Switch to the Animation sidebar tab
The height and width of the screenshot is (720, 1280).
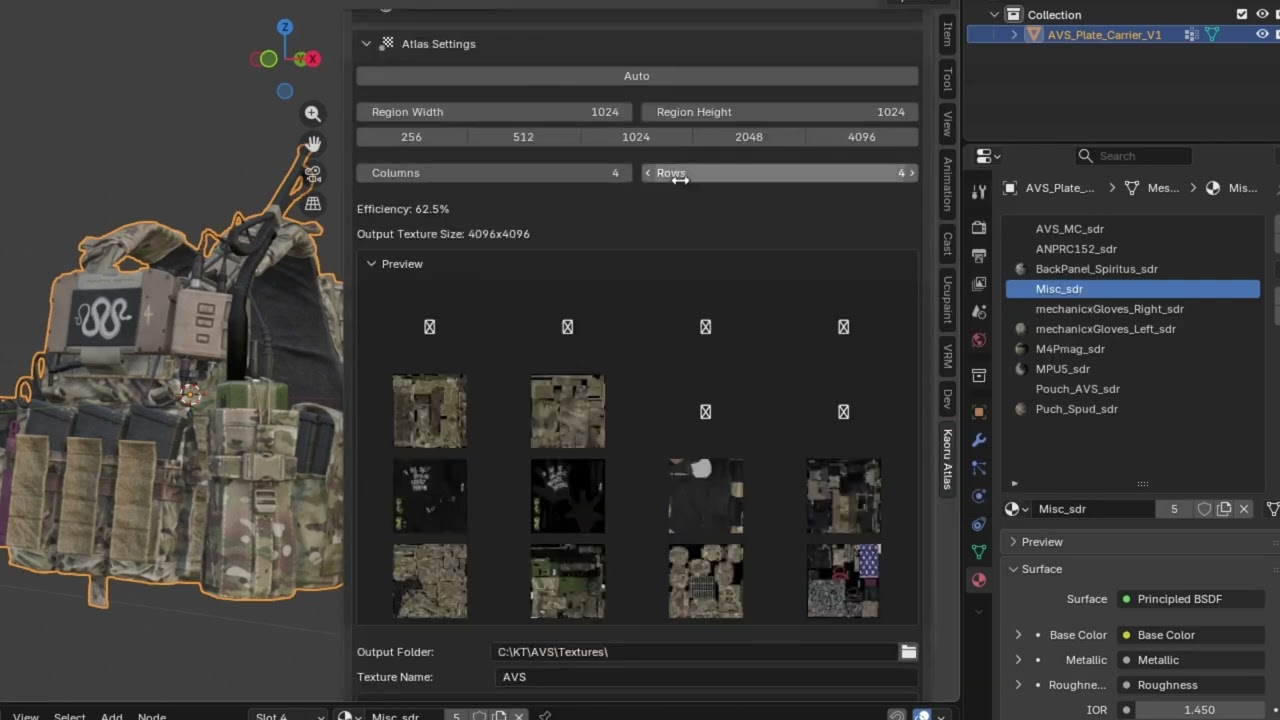[x=947, y=185]
